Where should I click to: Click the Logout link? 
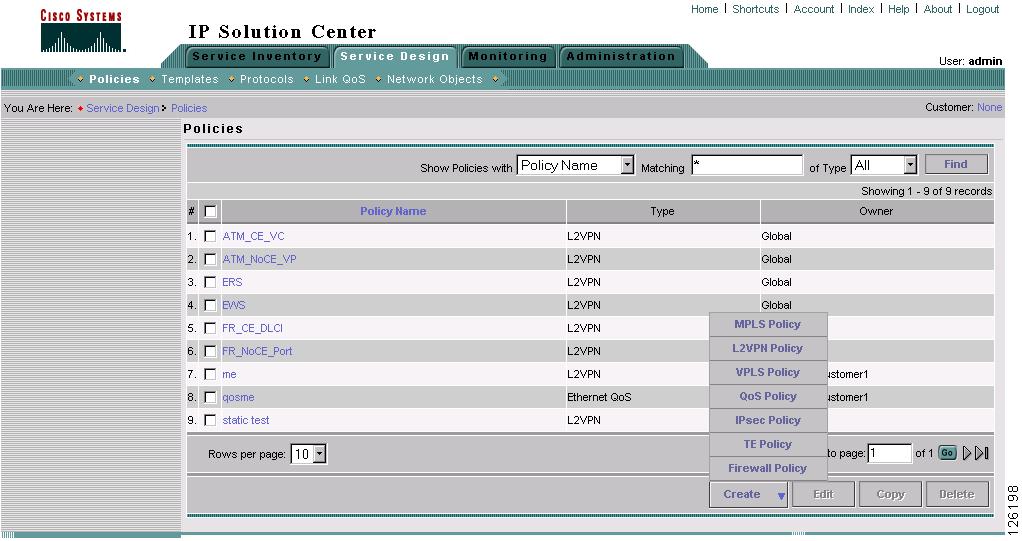click(x=982, y=9)
